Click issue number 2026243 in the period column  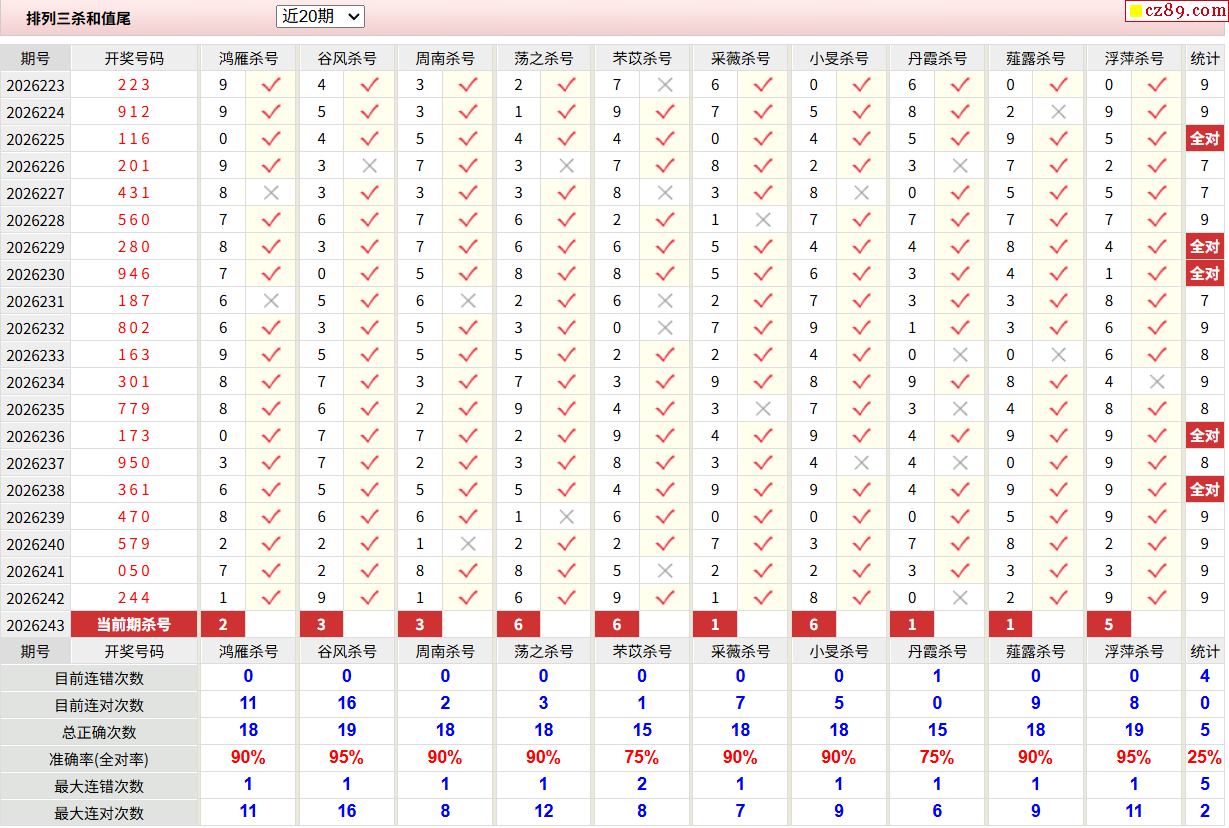[x=35, y=625]
